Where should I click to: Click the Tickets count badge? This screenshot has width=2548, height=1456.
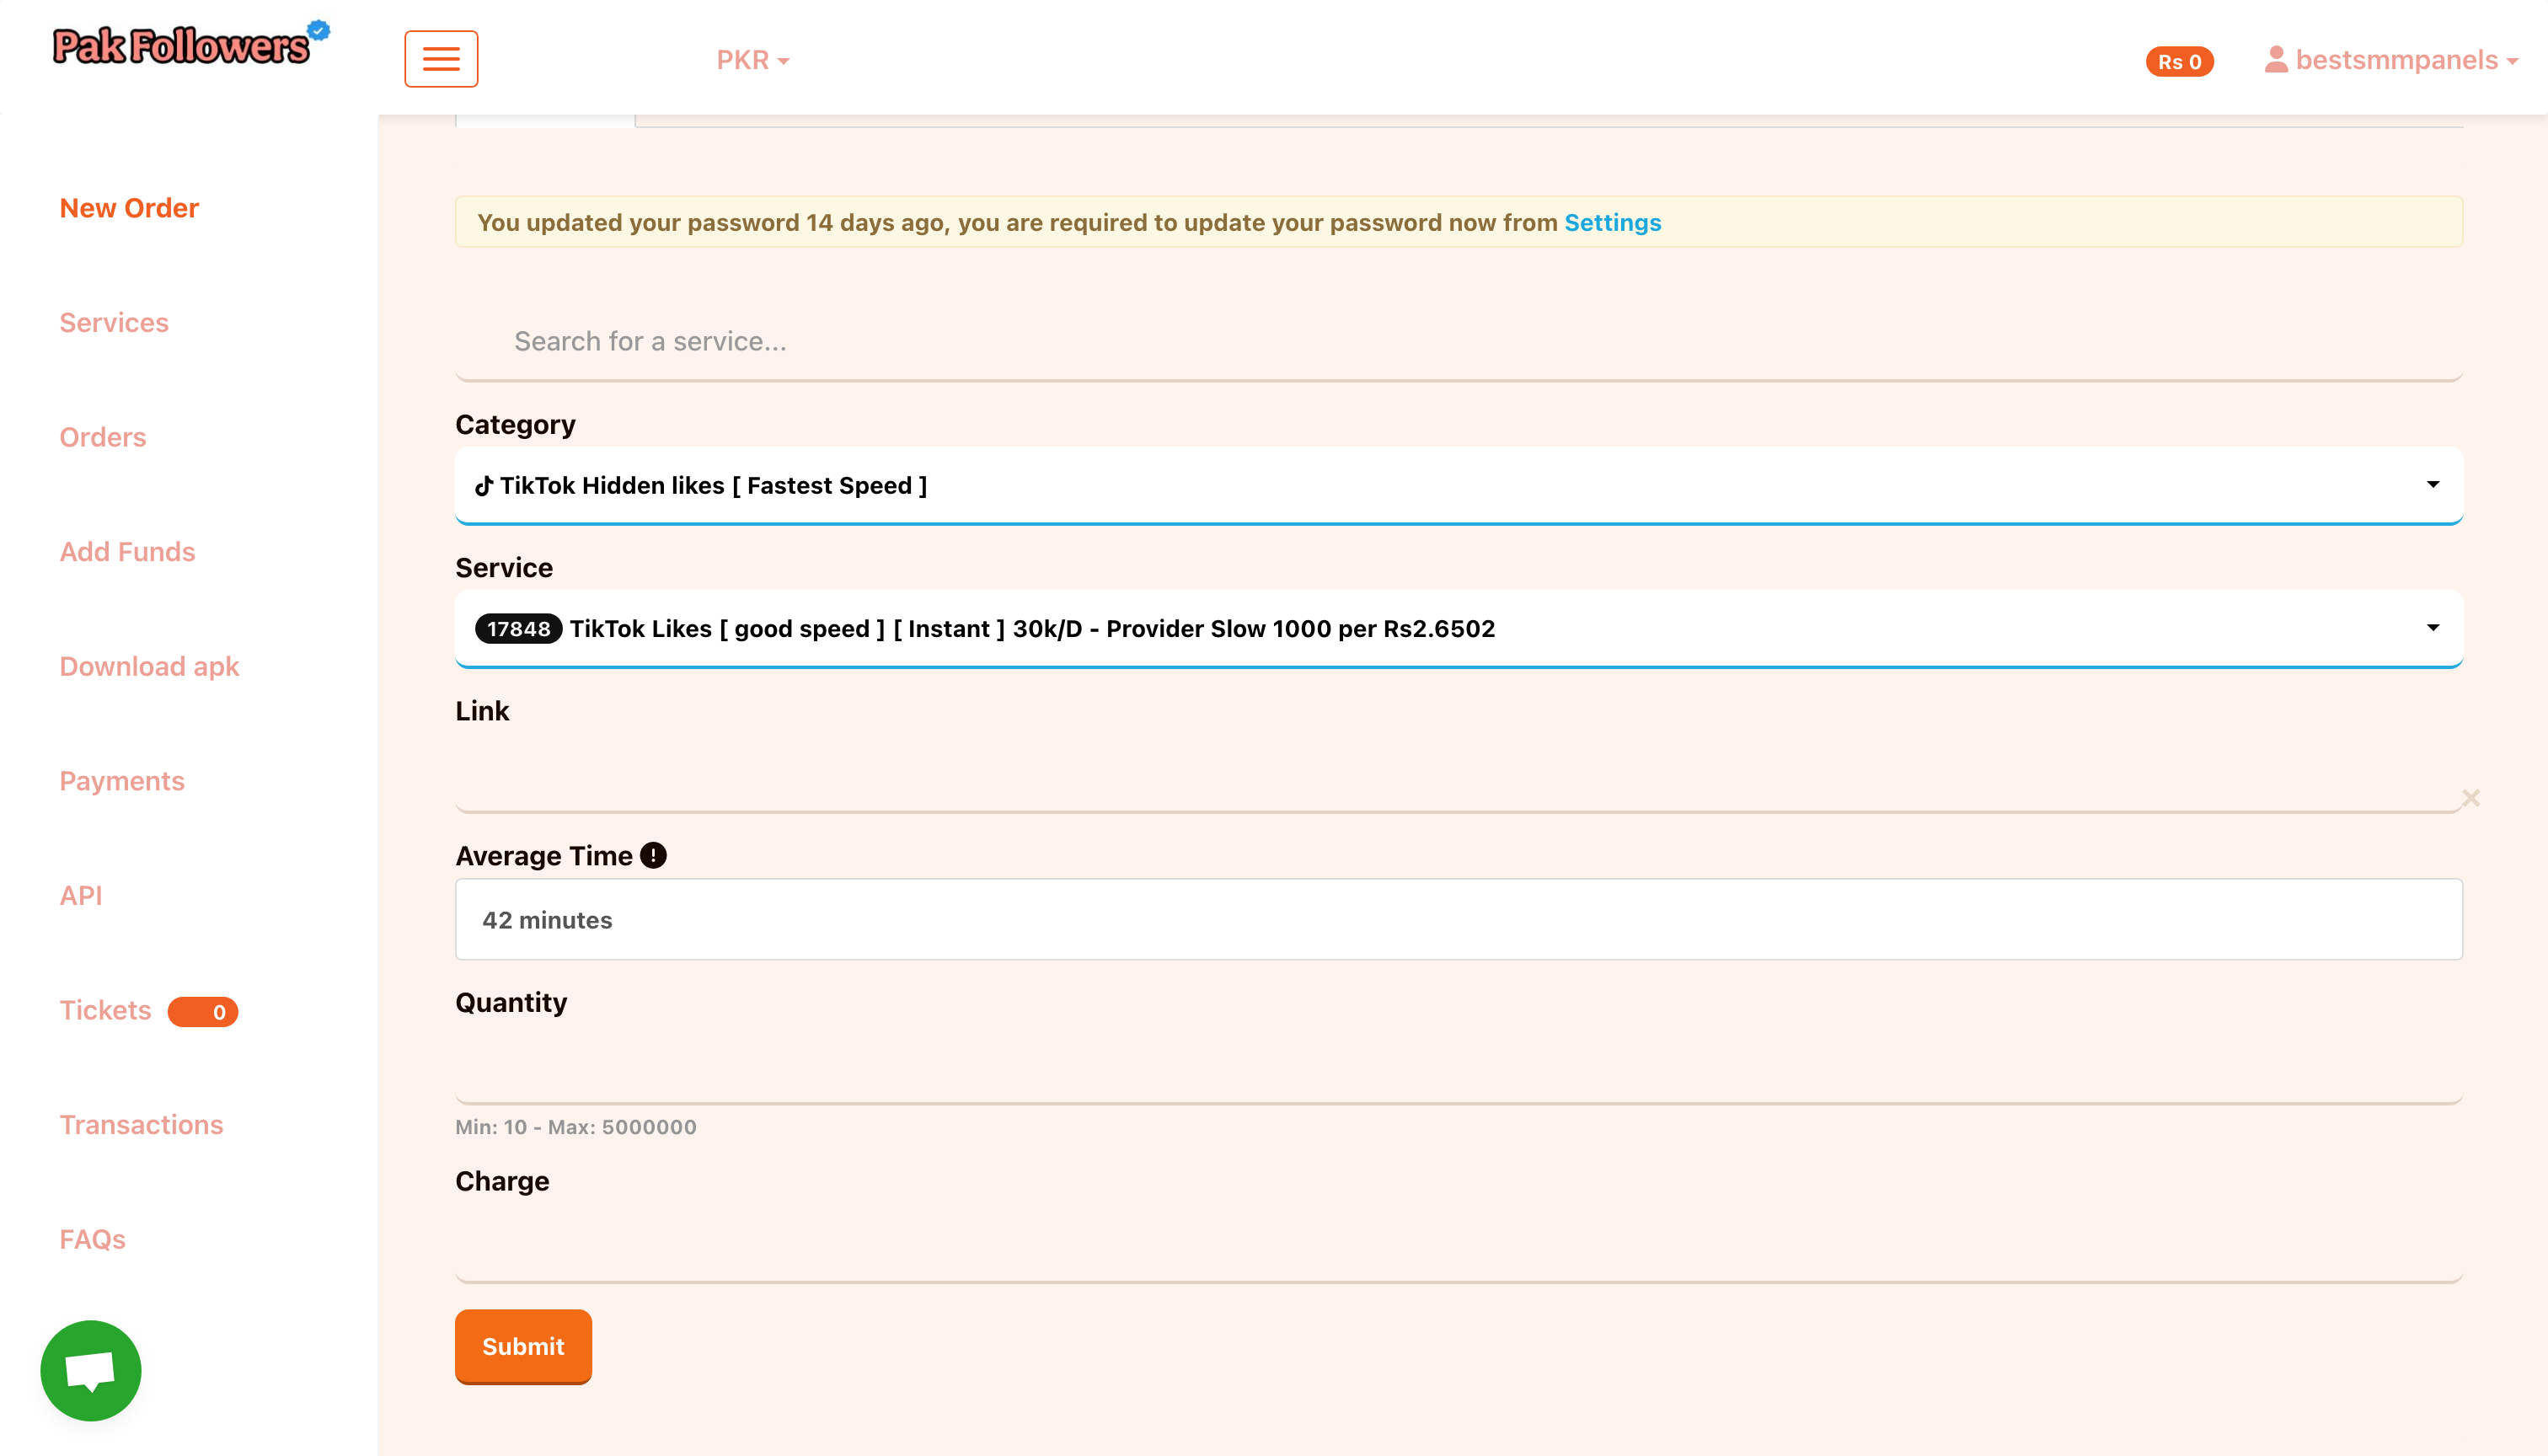click(x=203, y=1011)
